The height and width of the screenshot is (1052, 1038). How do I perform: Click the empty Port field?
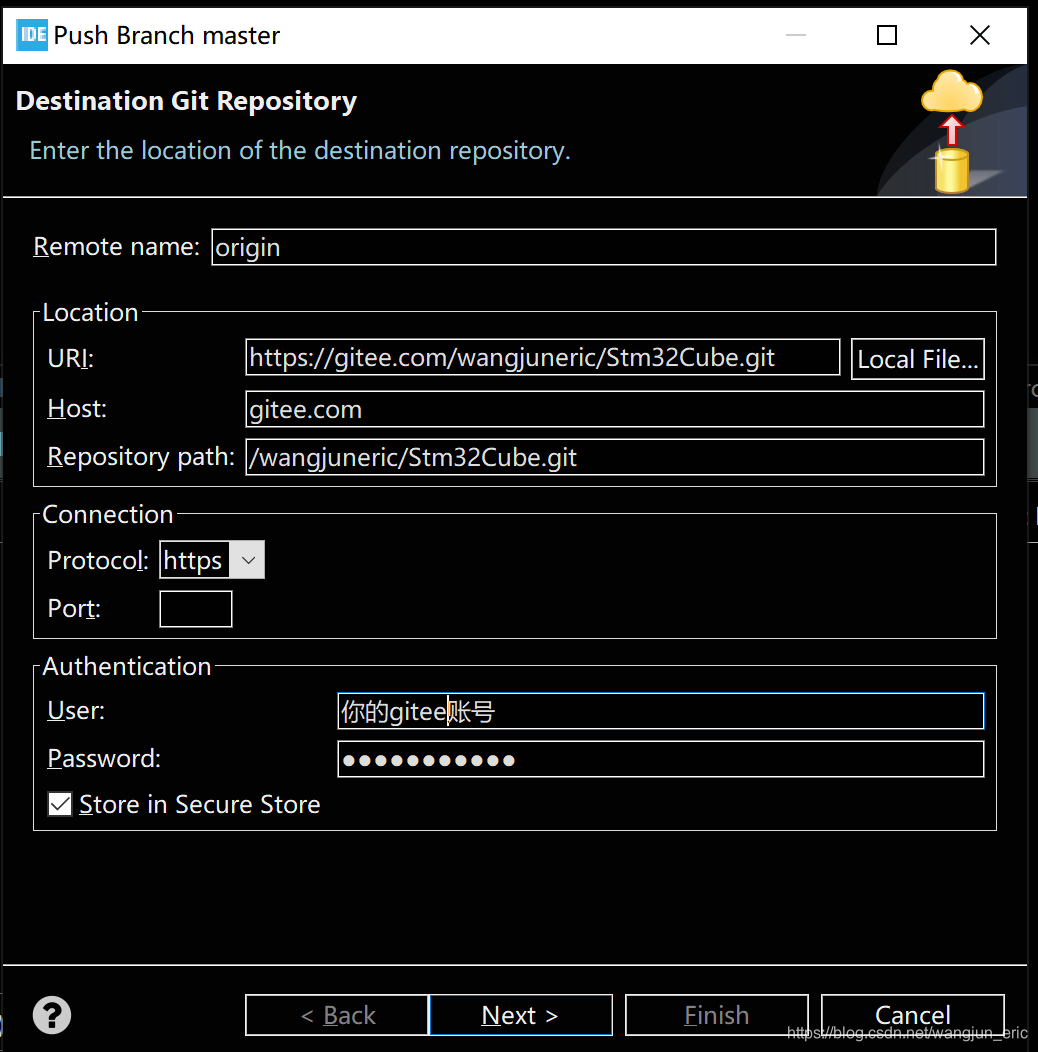click(x=196, y=609)
